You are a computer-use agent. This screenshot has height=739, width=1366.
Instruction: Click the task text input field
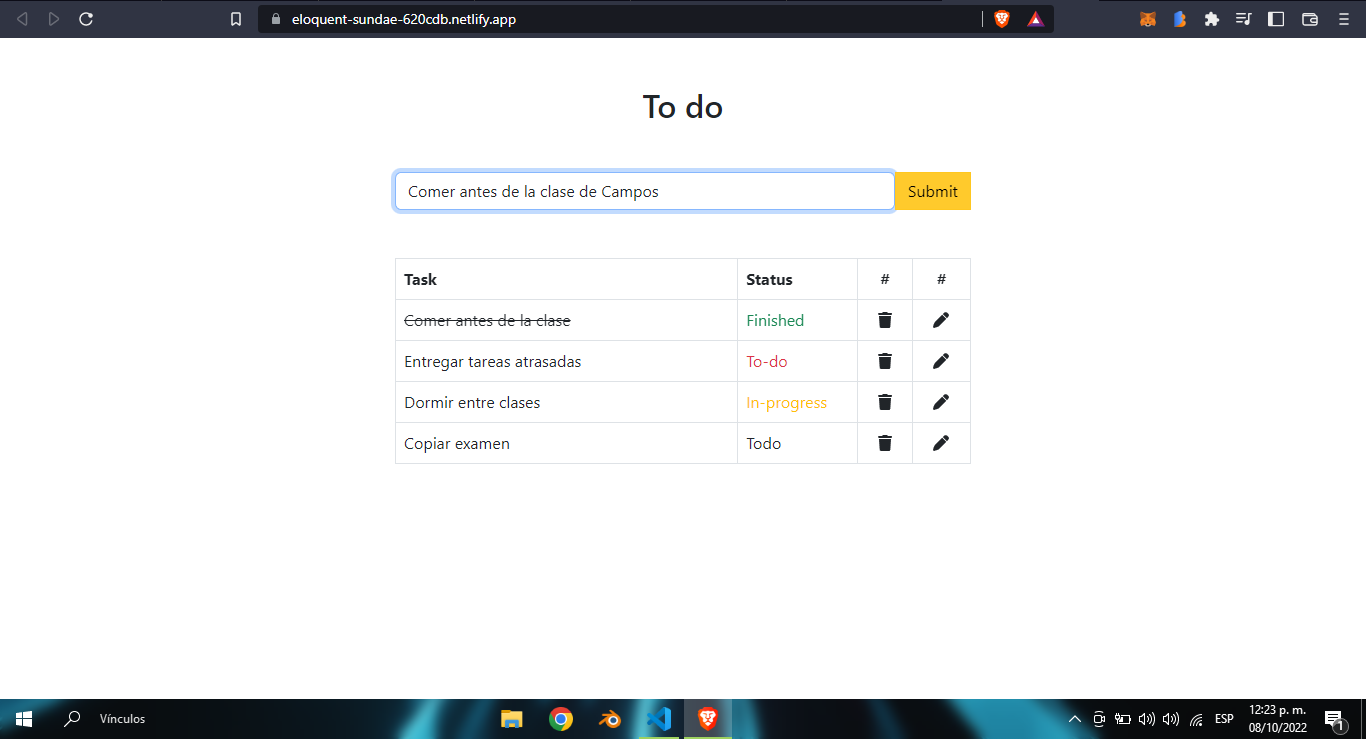pos(644,190)
